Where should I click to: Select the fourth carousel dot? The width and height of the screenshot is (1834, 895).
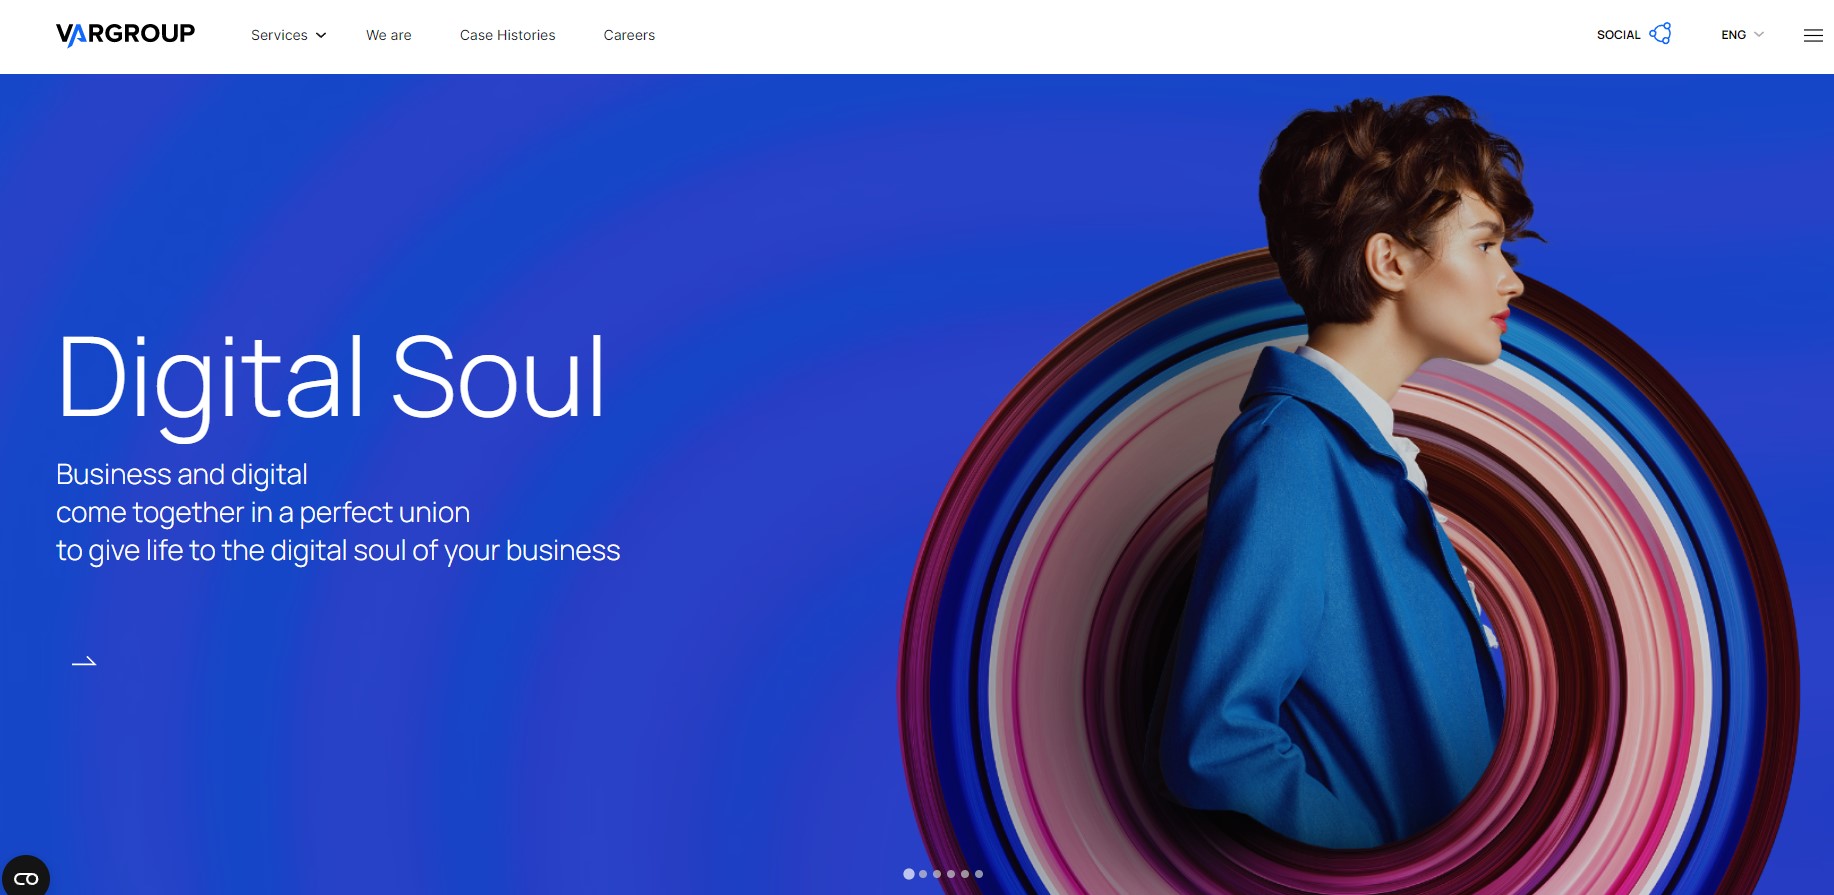click(951, 874)
